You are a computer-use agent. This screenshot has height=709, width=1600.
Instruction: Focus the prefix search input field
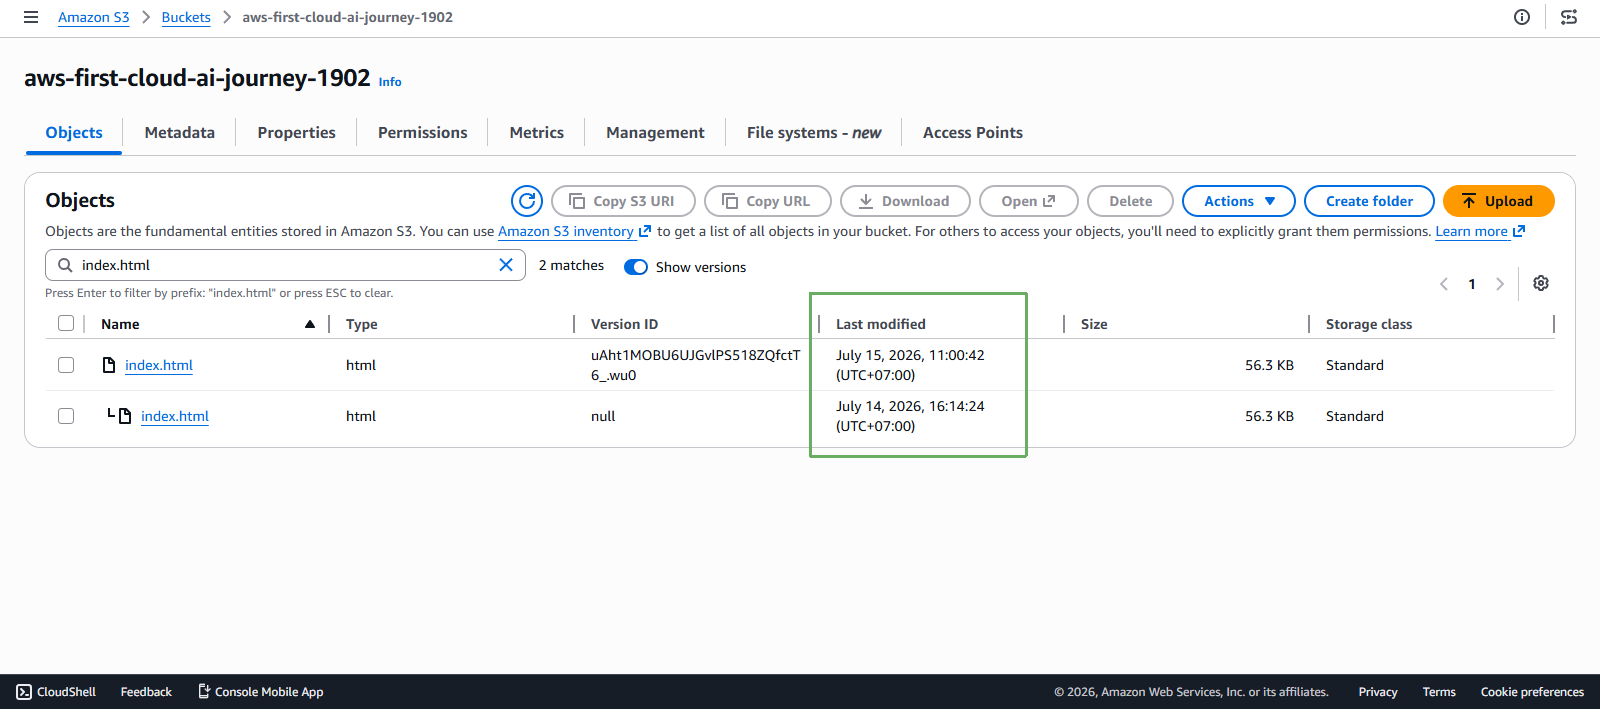[x=285, y=265]
